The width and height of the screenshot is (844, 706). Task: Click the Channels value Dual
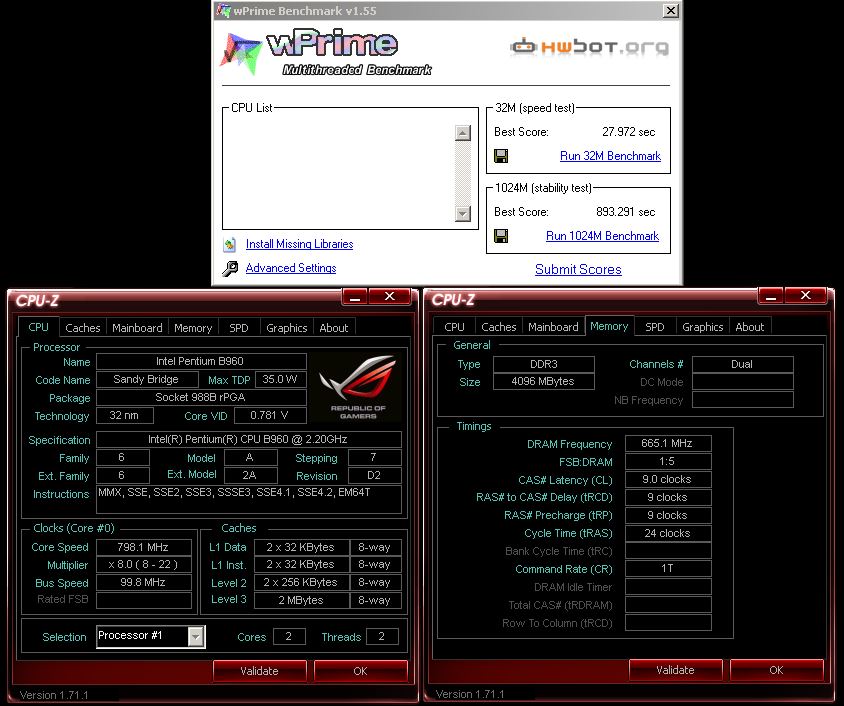pyautogui.click(x=742, y=364)
